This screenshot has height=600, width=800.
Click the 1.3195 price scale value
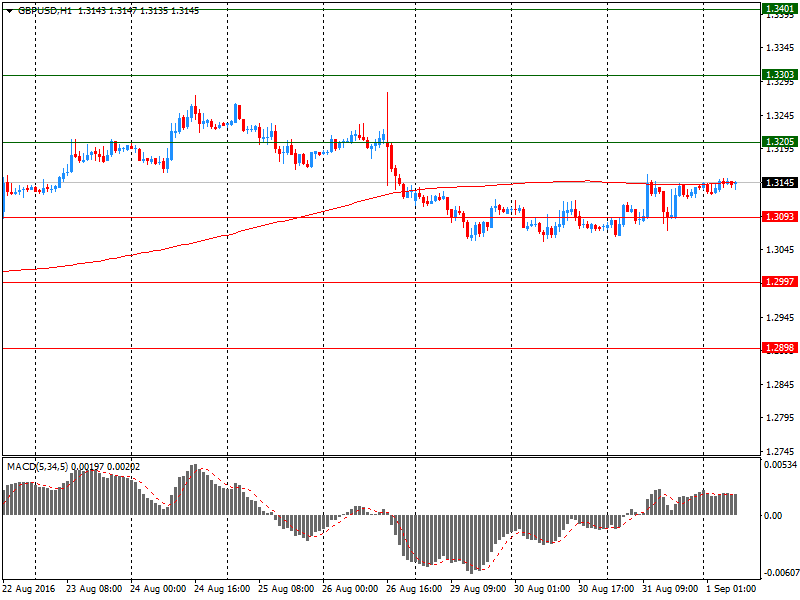pos(780,149)
